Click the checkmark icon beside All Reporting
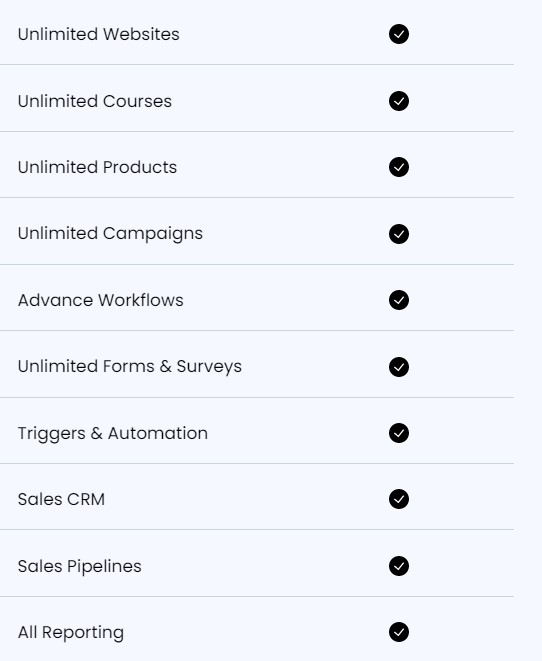The height and width of the screenshot is (661, 542). [x=399, y=632]
